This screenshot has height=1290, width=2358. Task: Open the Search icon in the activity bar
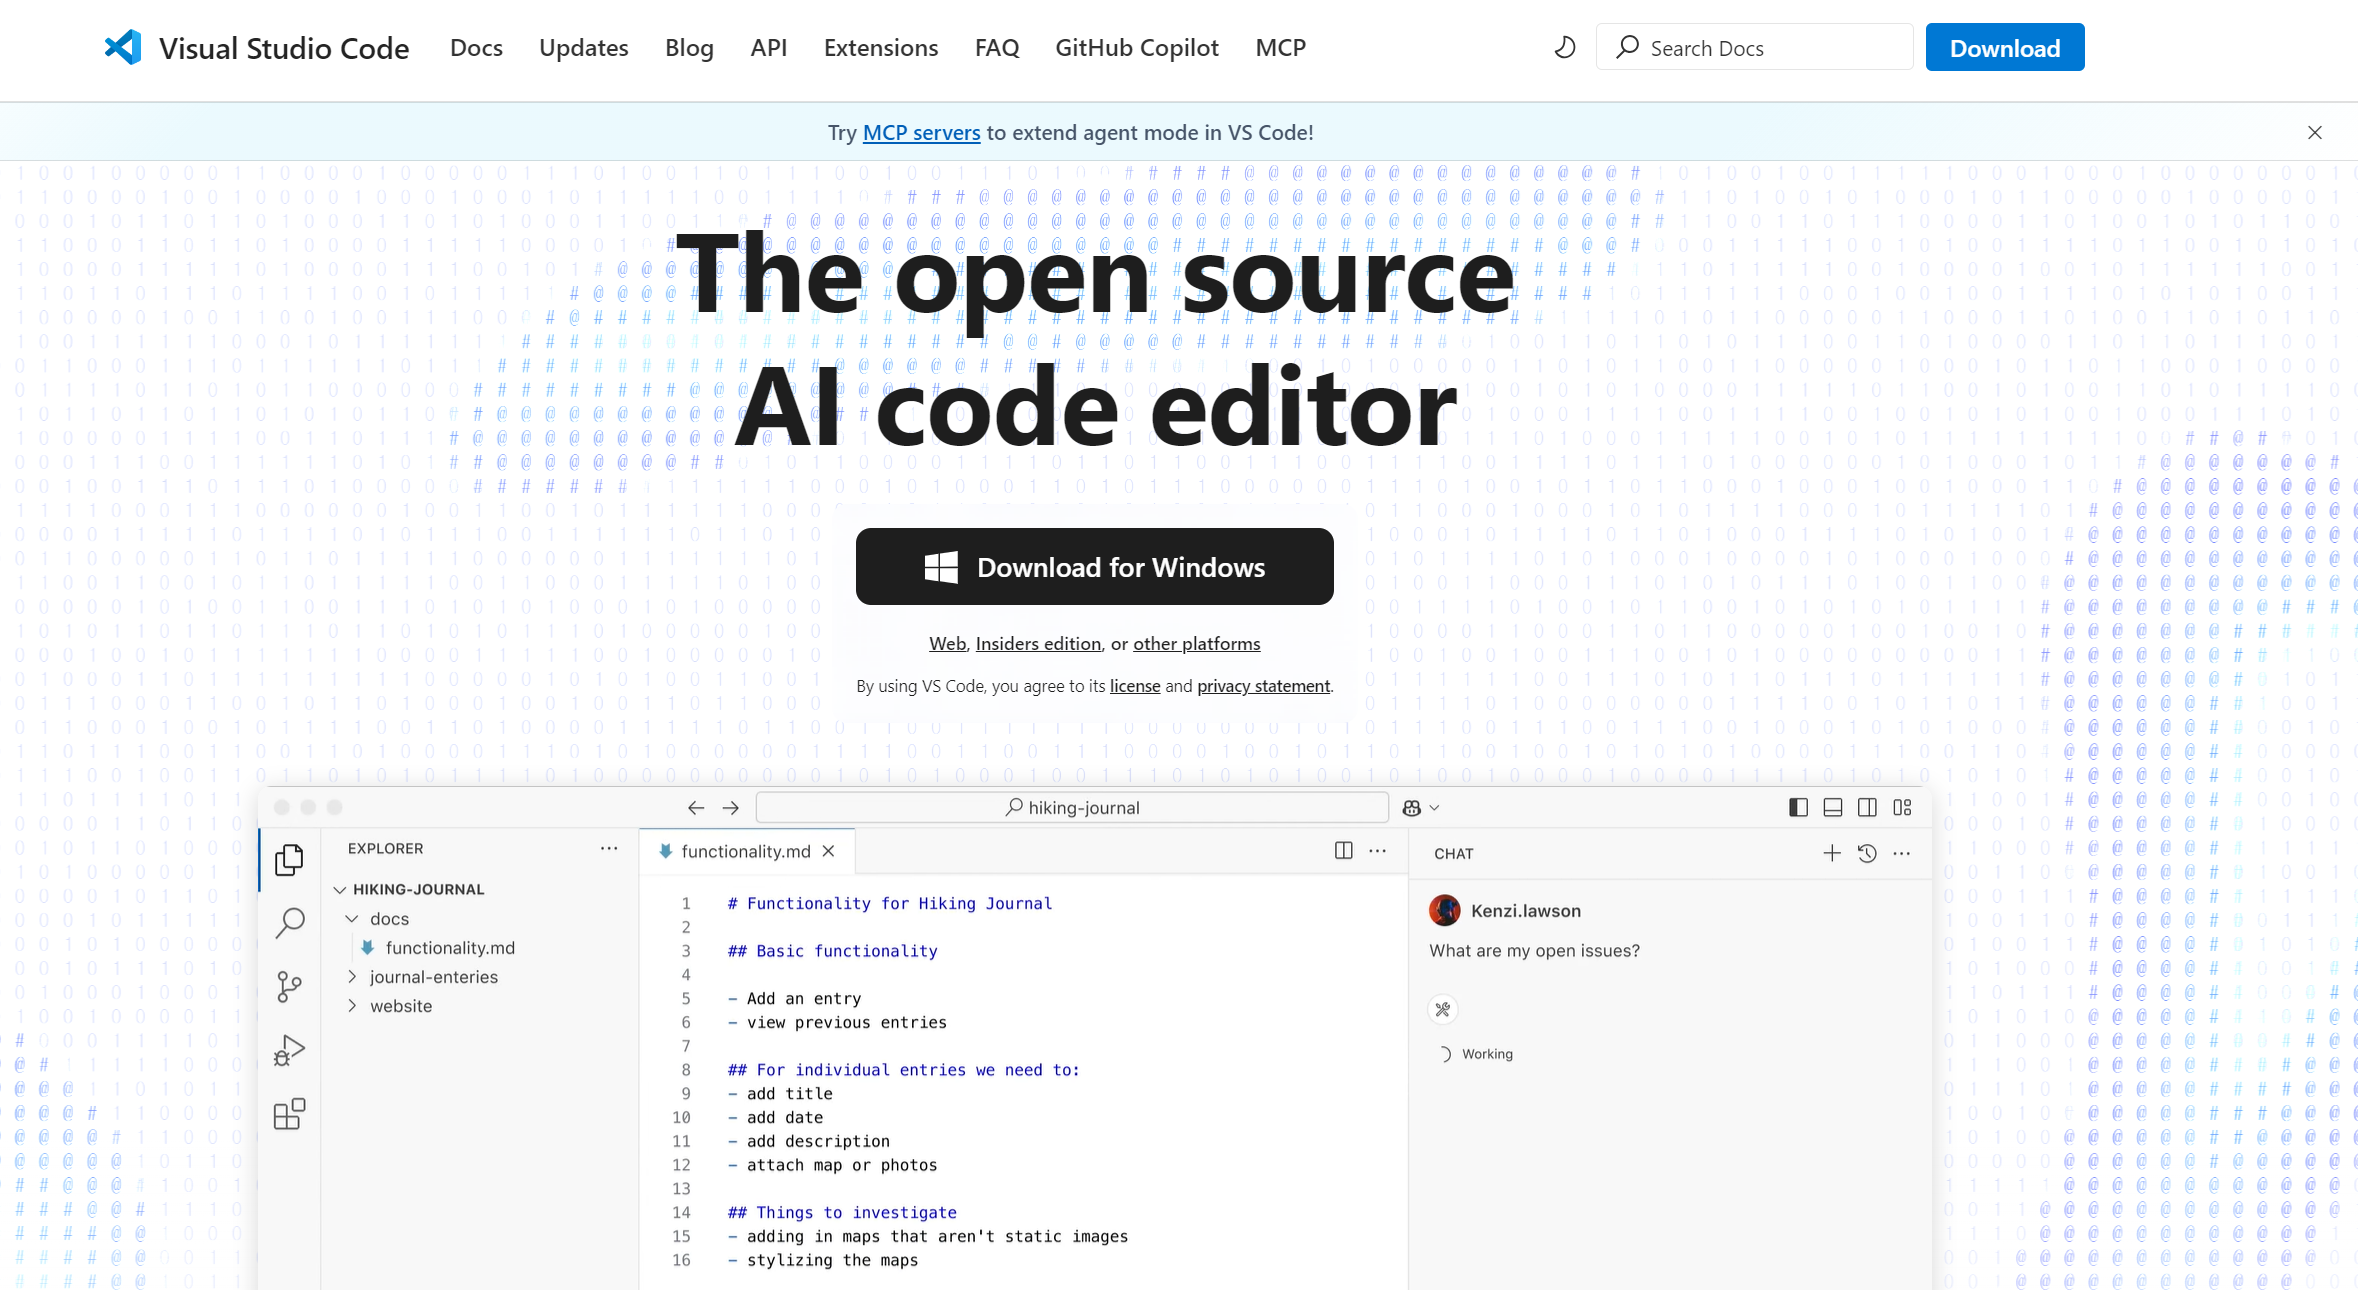pos(289,922)
